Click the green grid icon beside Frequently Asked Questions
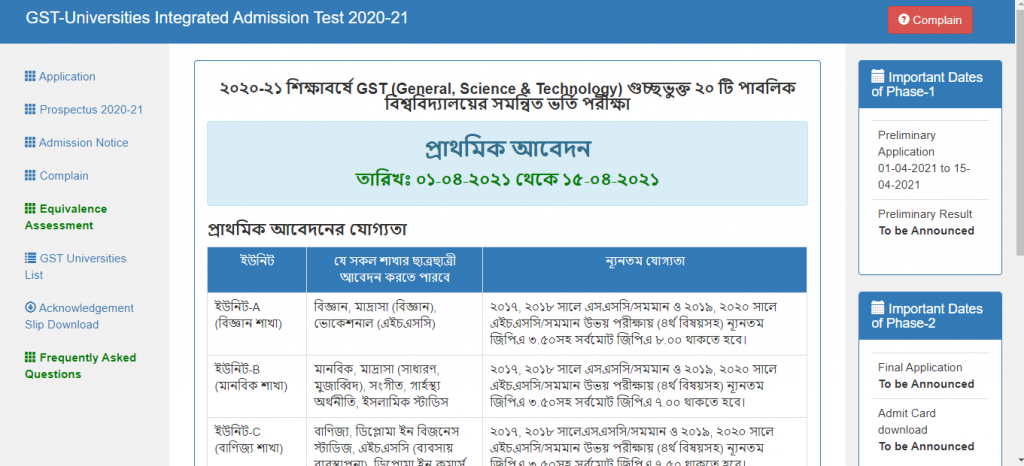This screenshot has height=466, width=1024. 30,357
